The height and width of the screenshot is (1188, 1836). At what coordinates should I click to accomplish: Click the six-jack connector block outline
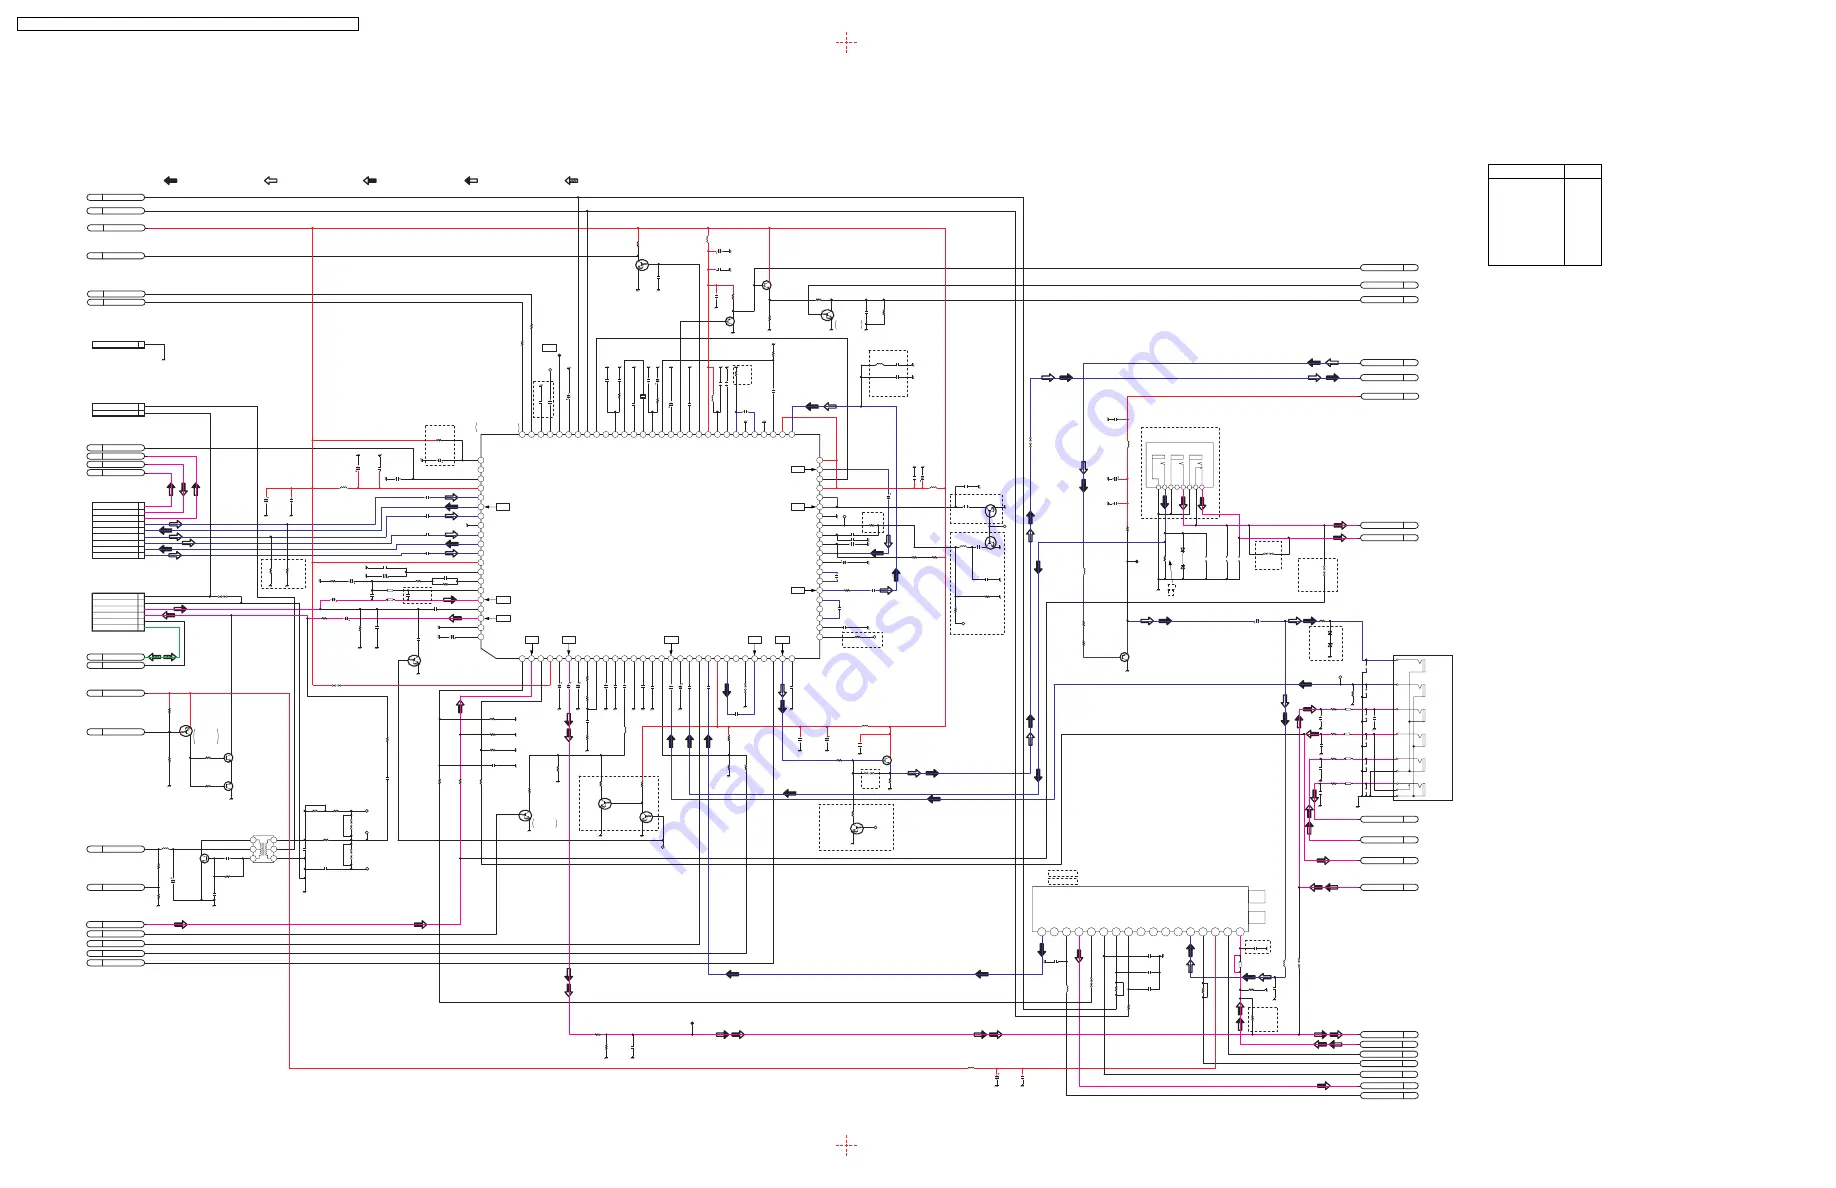tap(1422, 728)
